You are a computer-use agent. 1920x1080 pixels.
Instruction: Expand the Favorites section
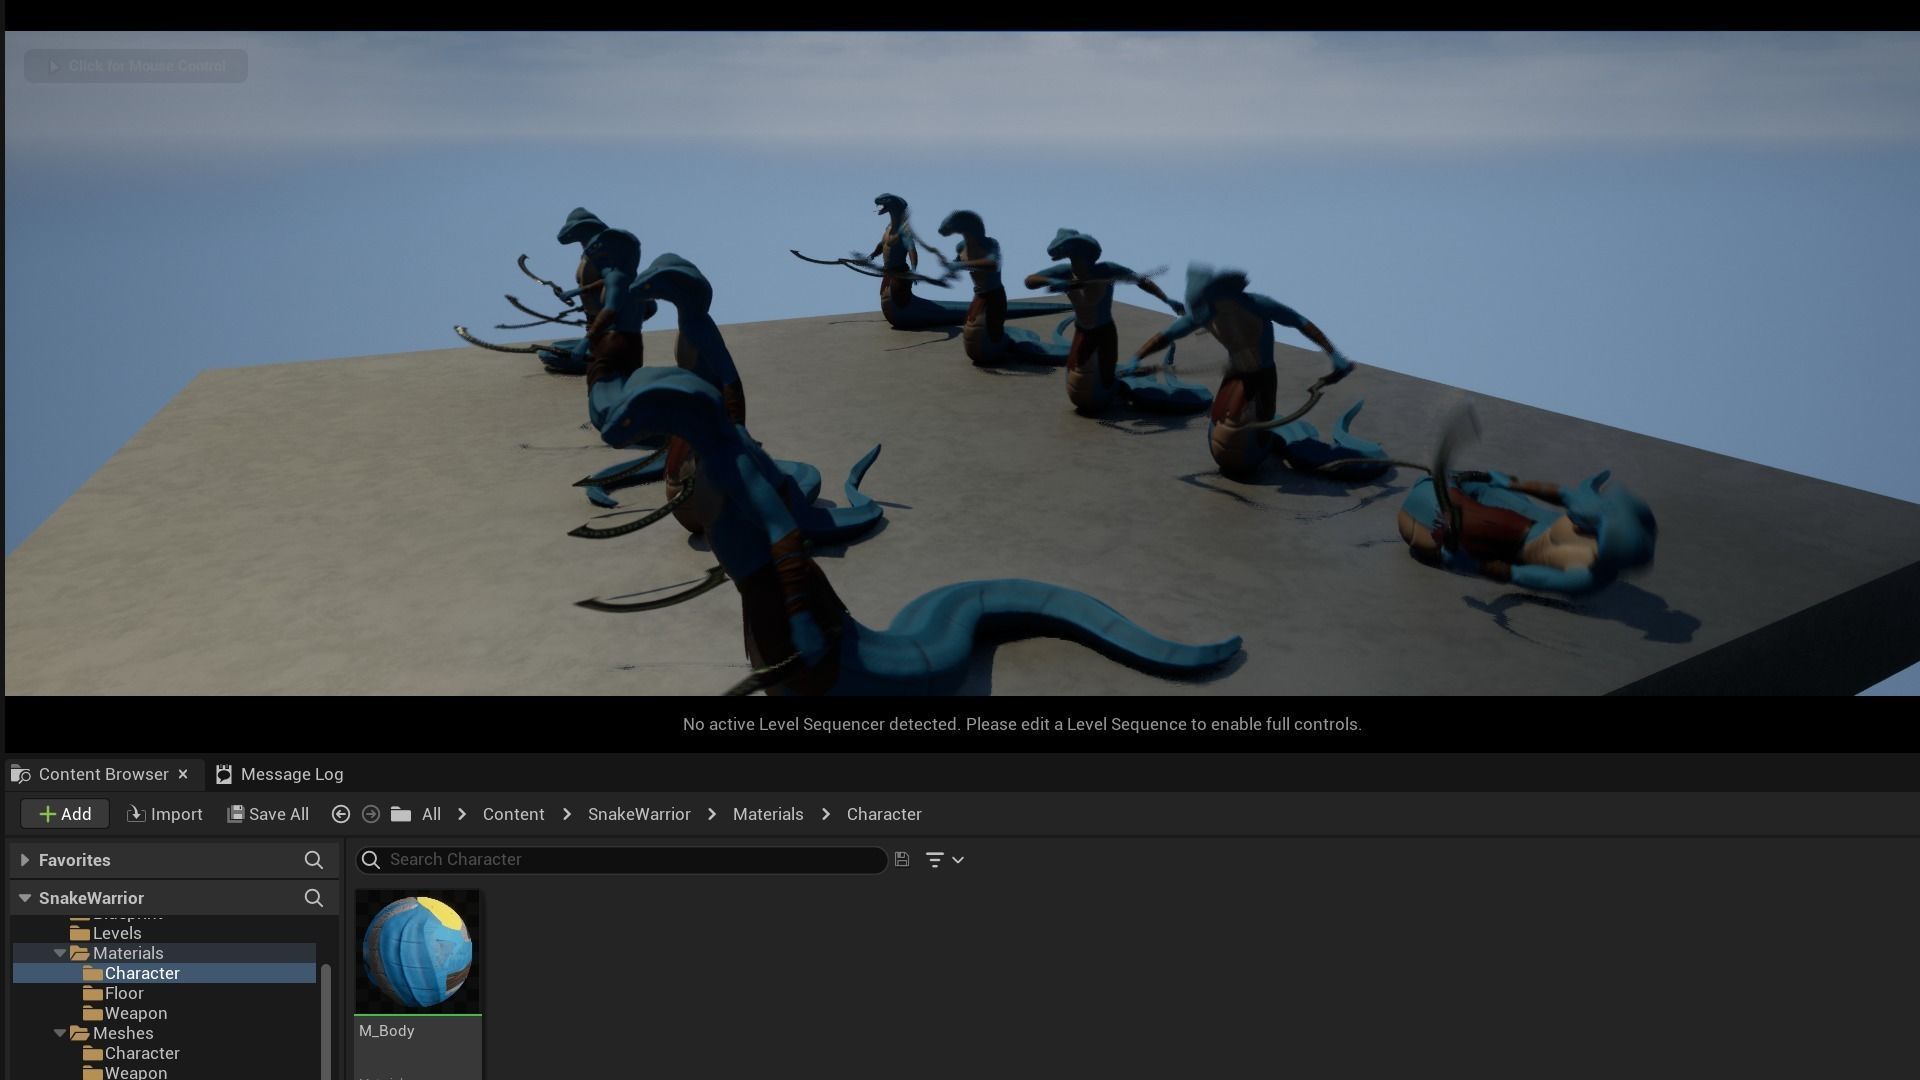coord(25,860)
